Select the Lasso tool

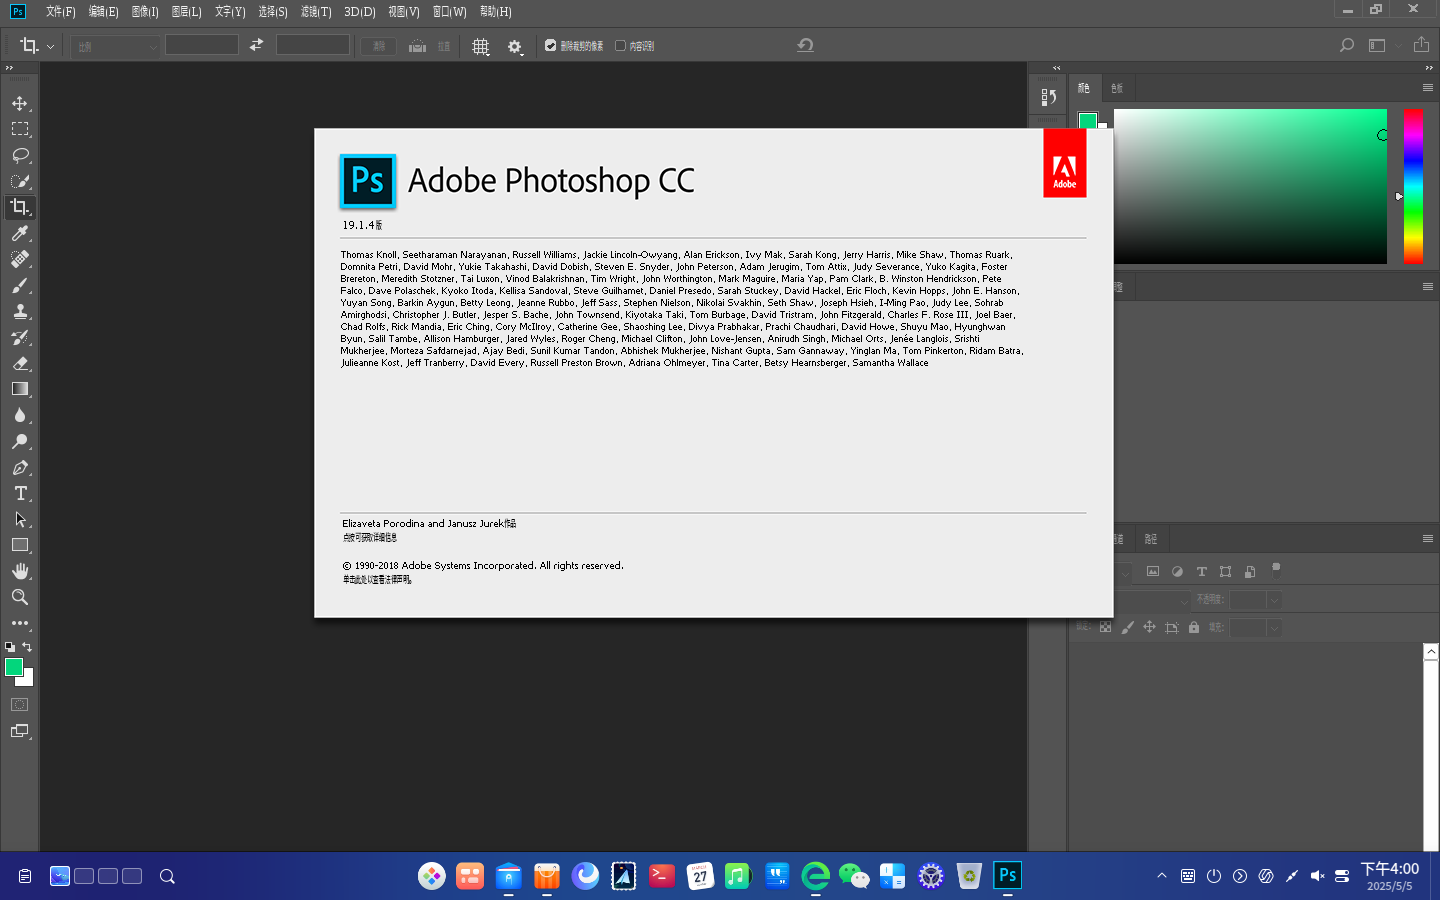click(20, 155)
